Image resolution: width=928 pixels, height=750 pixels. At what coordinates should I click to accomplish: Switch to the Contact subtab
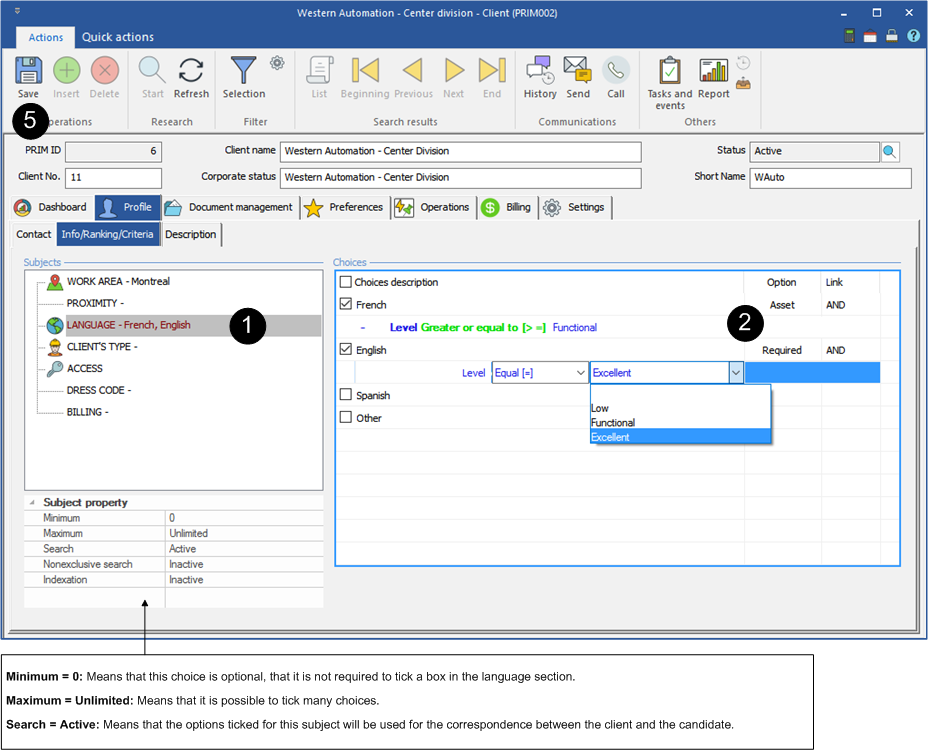click(34, 234)
